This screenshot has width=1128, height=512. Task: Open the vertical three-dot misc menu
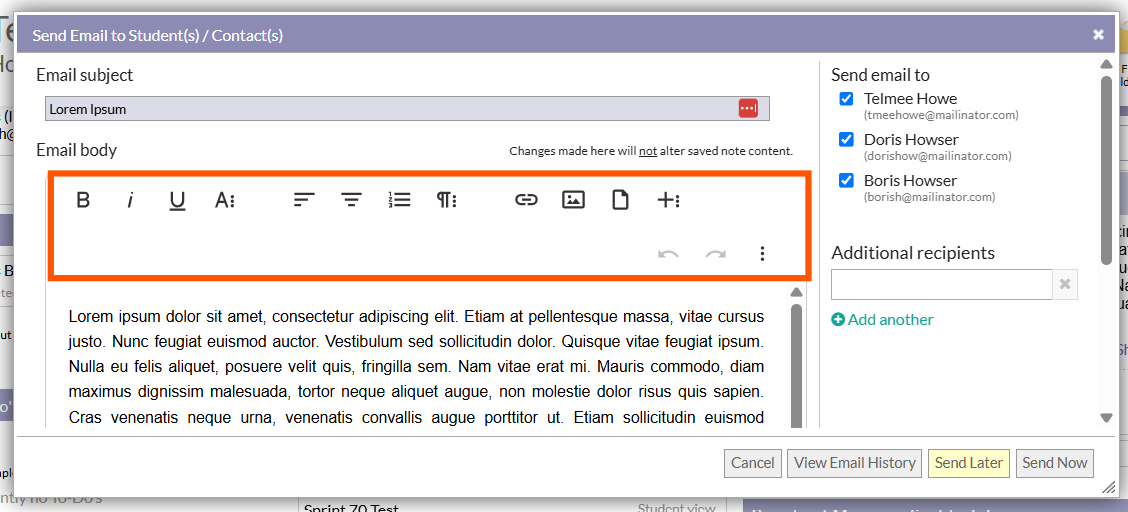[762, 254]
